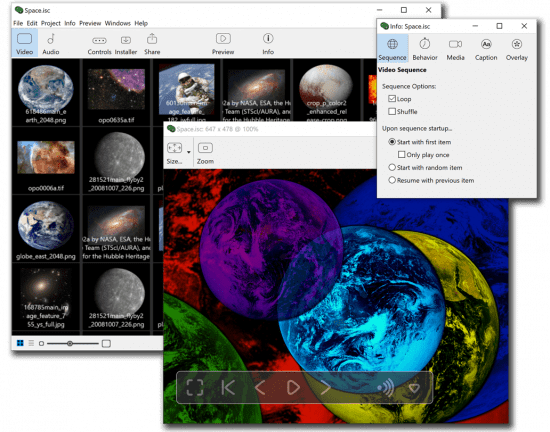This screenshot has height=432, width=550.
Task: Select the earth_2048.png thumbnail
Action: [x=46, y=93]
